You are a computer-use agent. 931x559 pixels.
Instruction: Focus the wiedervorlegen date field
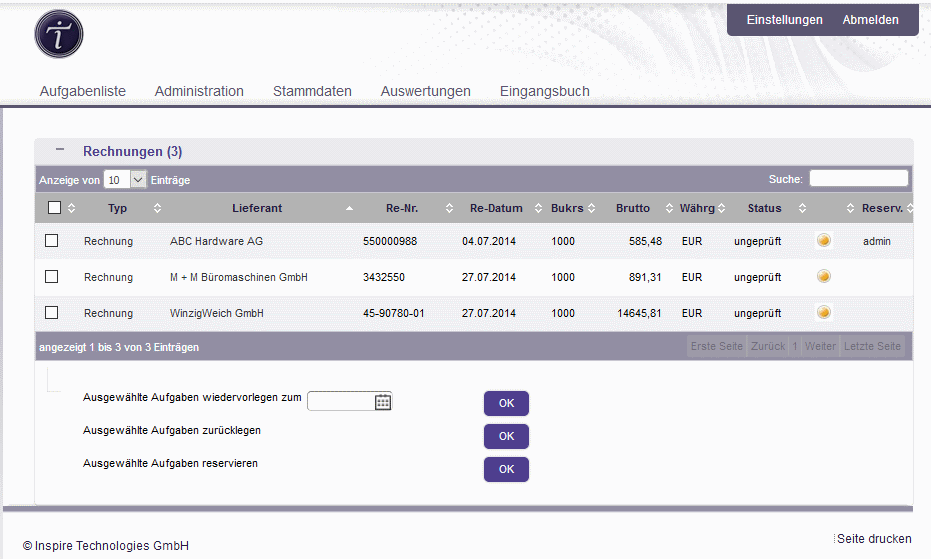pyautogui.click(x=341, y=402)
